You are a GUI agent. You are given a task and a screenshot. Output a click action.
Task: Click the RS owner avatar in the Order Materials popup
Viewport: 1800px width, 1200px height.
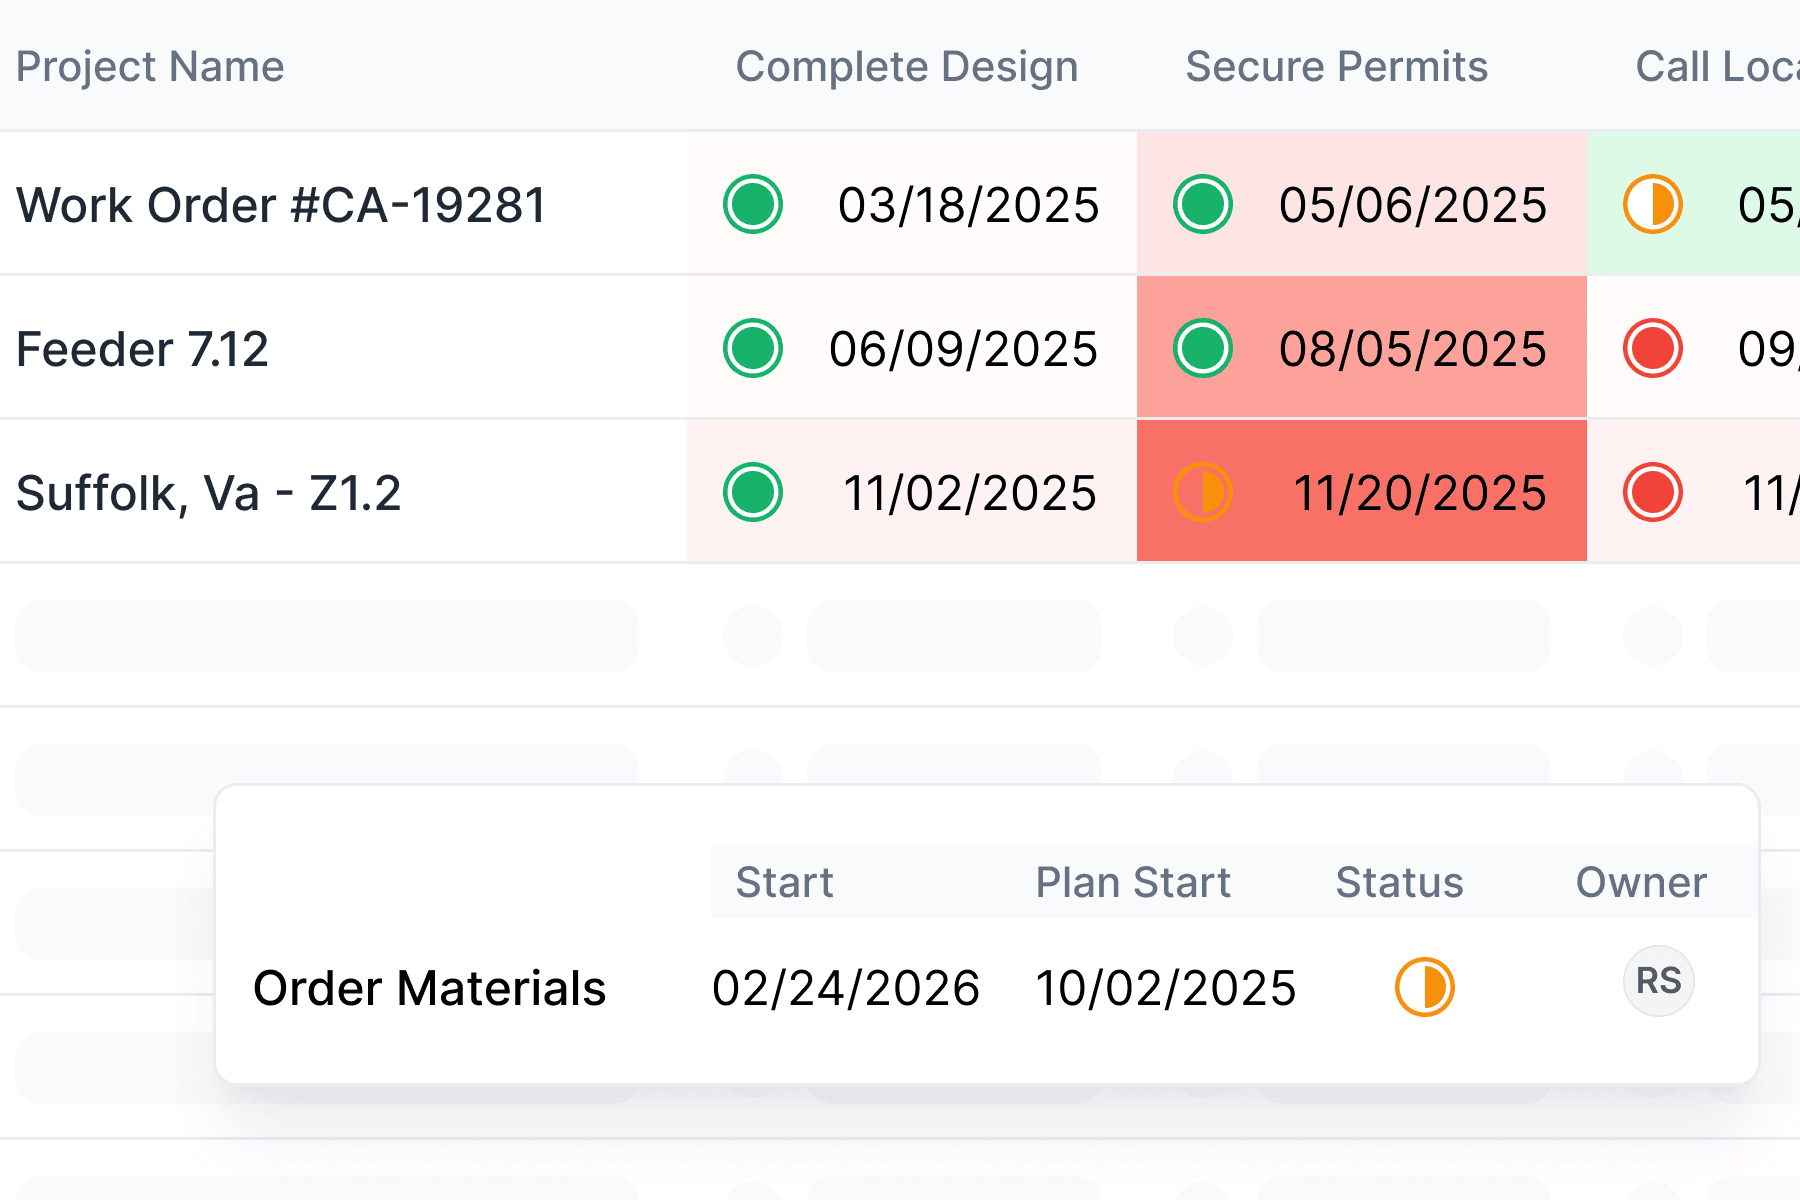[1657, 981]
